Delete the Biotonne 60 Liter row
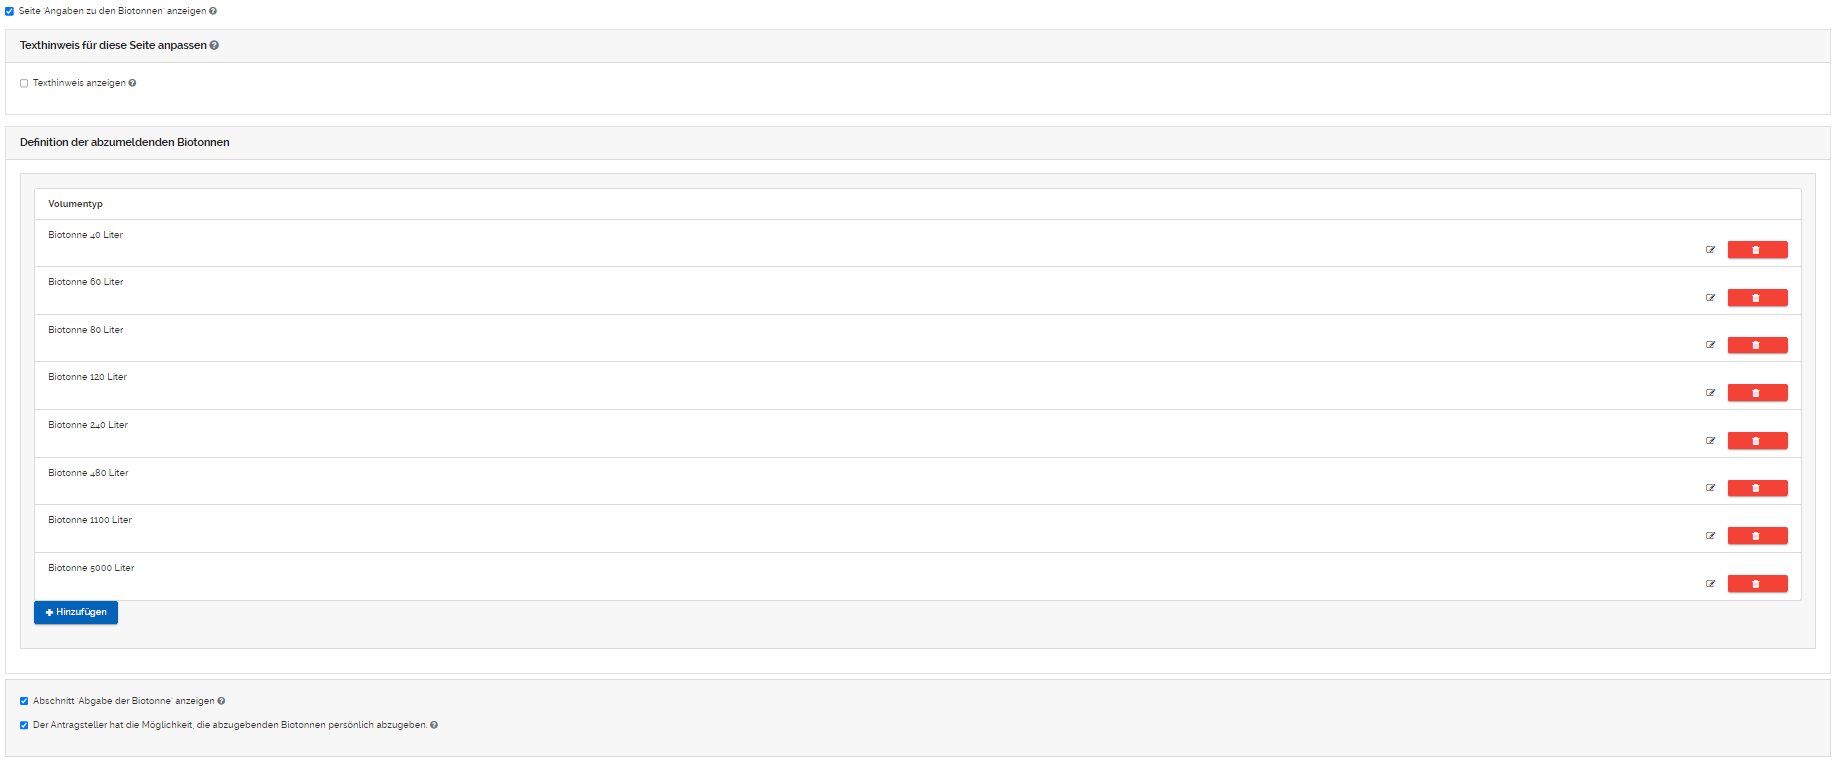Viewport: 1836px width, 762px height. click(1757, 298)
